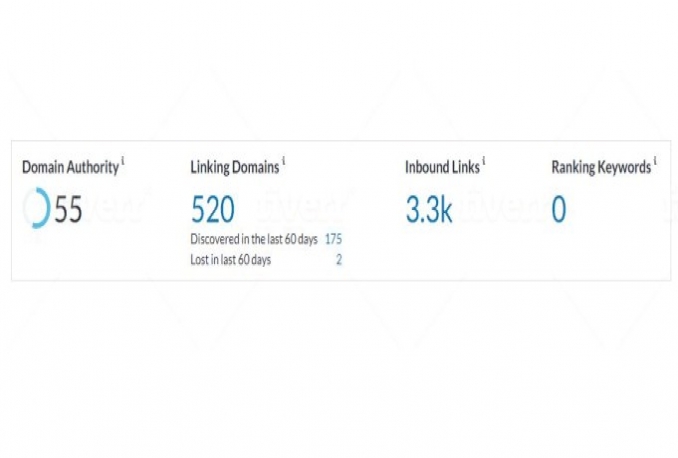Image resolution: width=678 pixels, height=458 pixels.
Task: Open the 3.3k inbound links value
Action: tap(429, 210)
